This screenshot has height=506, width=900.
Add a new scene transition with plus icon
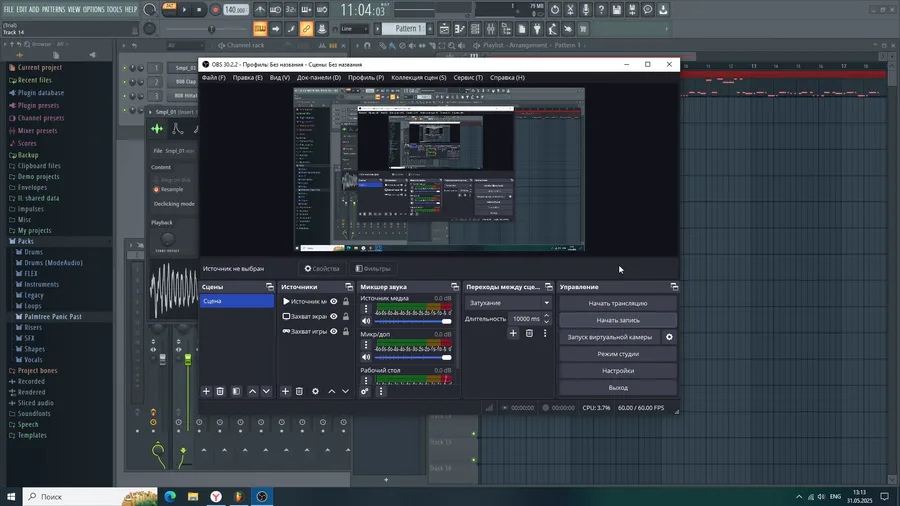click(513, 333)
